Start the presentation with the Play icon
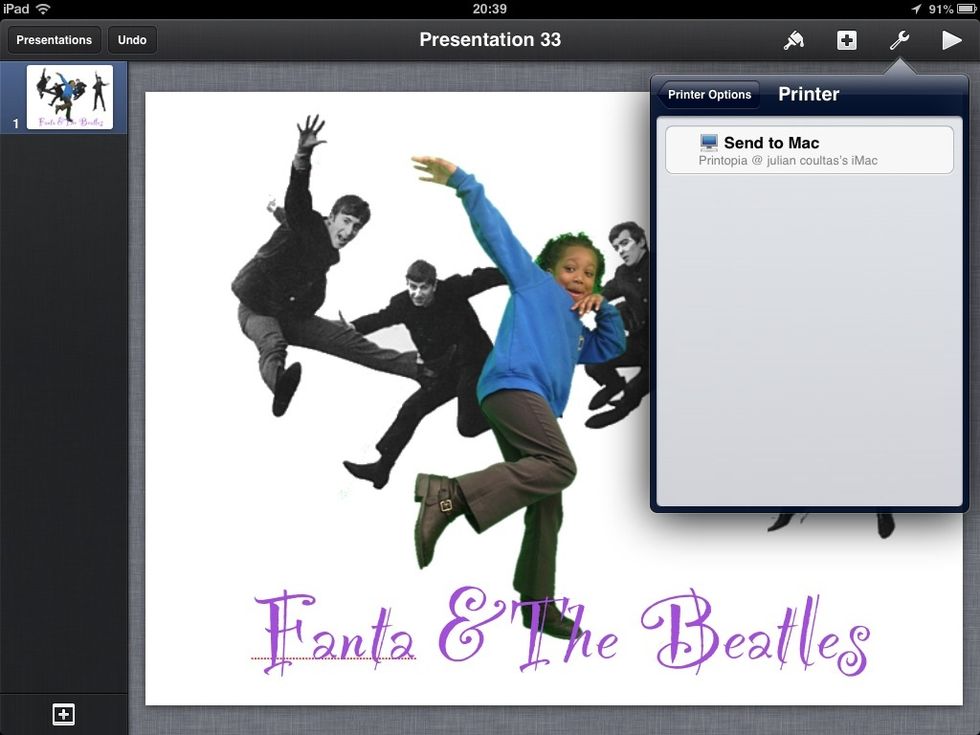 951,40
